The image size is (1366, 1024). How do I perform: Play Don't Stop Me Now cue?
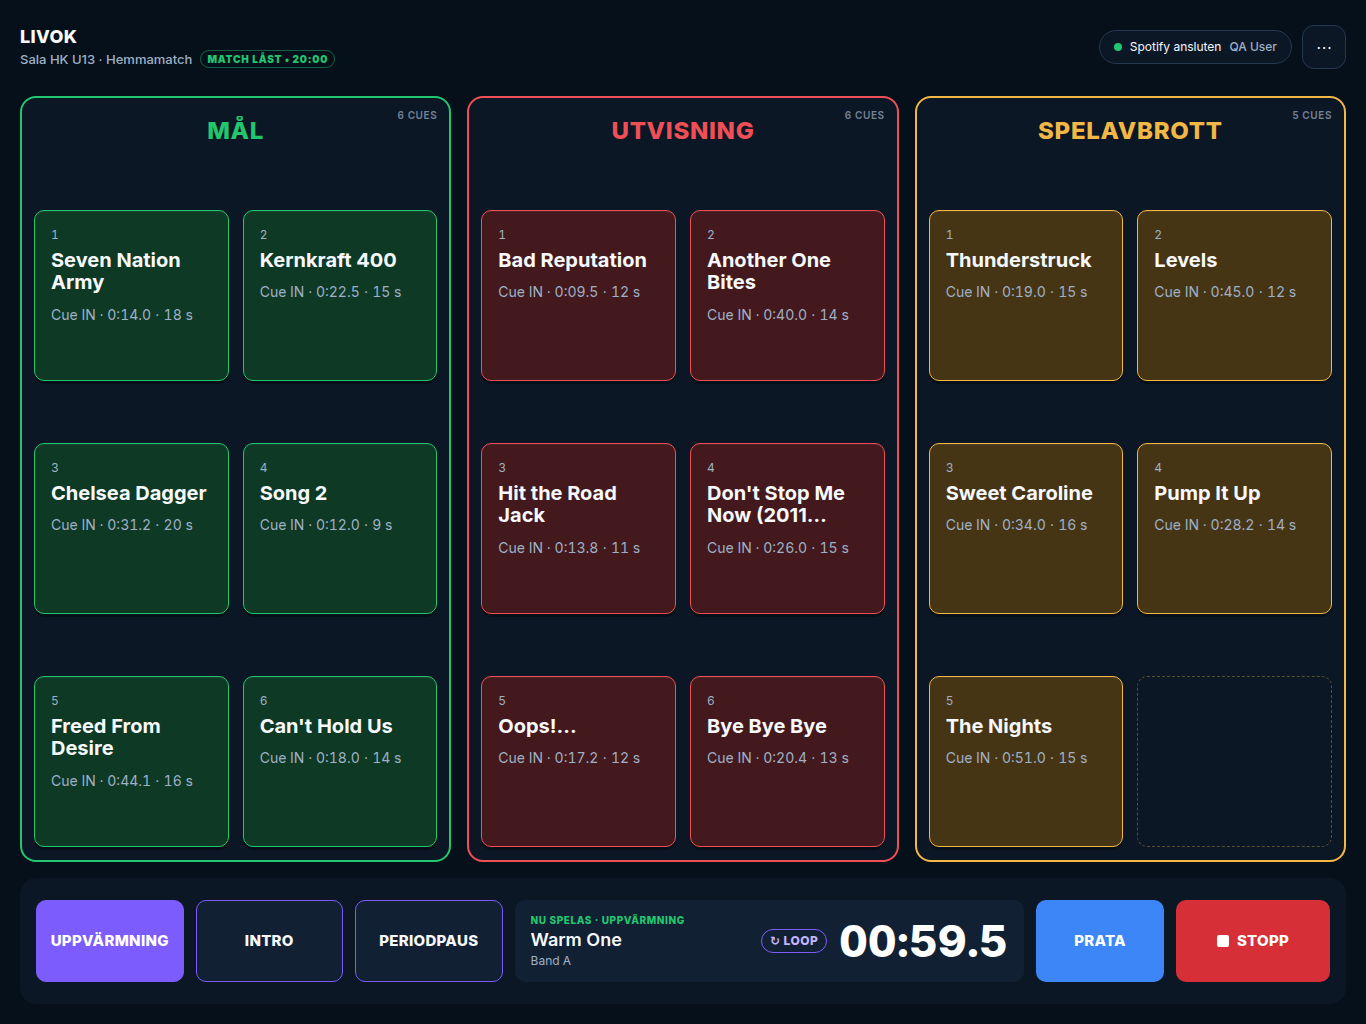pyautogui.click(x=787, y=529)
